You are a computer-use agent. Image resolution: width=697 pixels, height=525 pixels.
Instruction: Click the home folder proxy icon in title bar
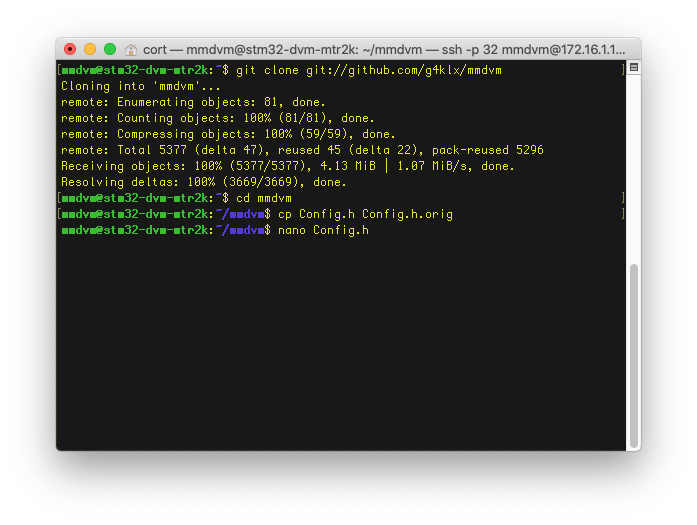click(130, 50)
